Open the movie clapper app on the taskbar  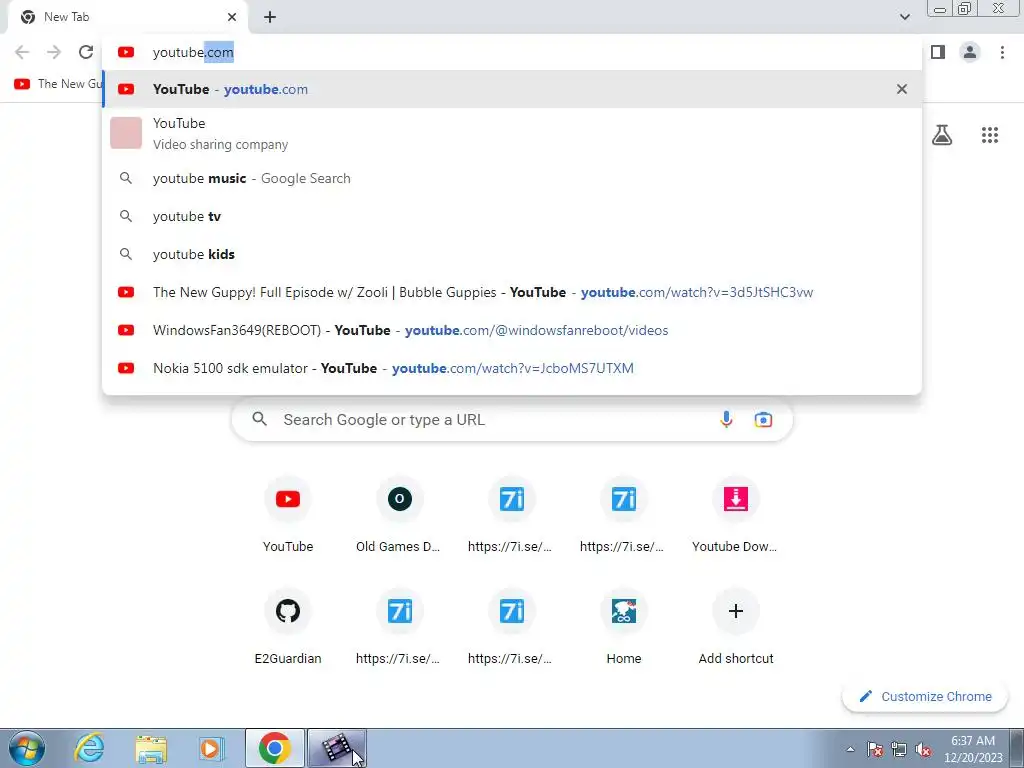point(337,748)
